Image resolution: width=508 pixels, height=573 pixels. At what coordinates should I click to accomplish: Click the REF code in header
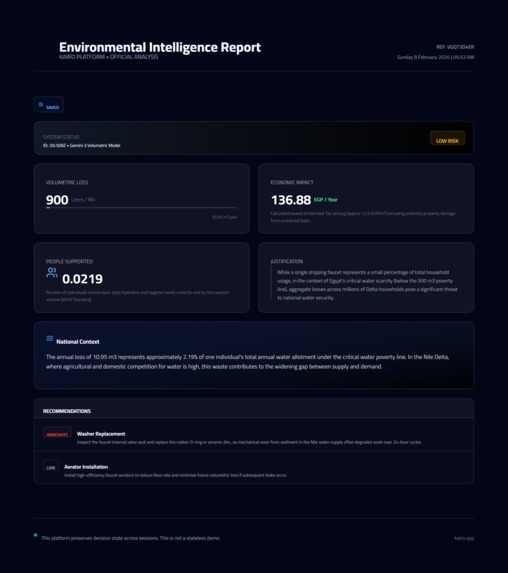455,47
